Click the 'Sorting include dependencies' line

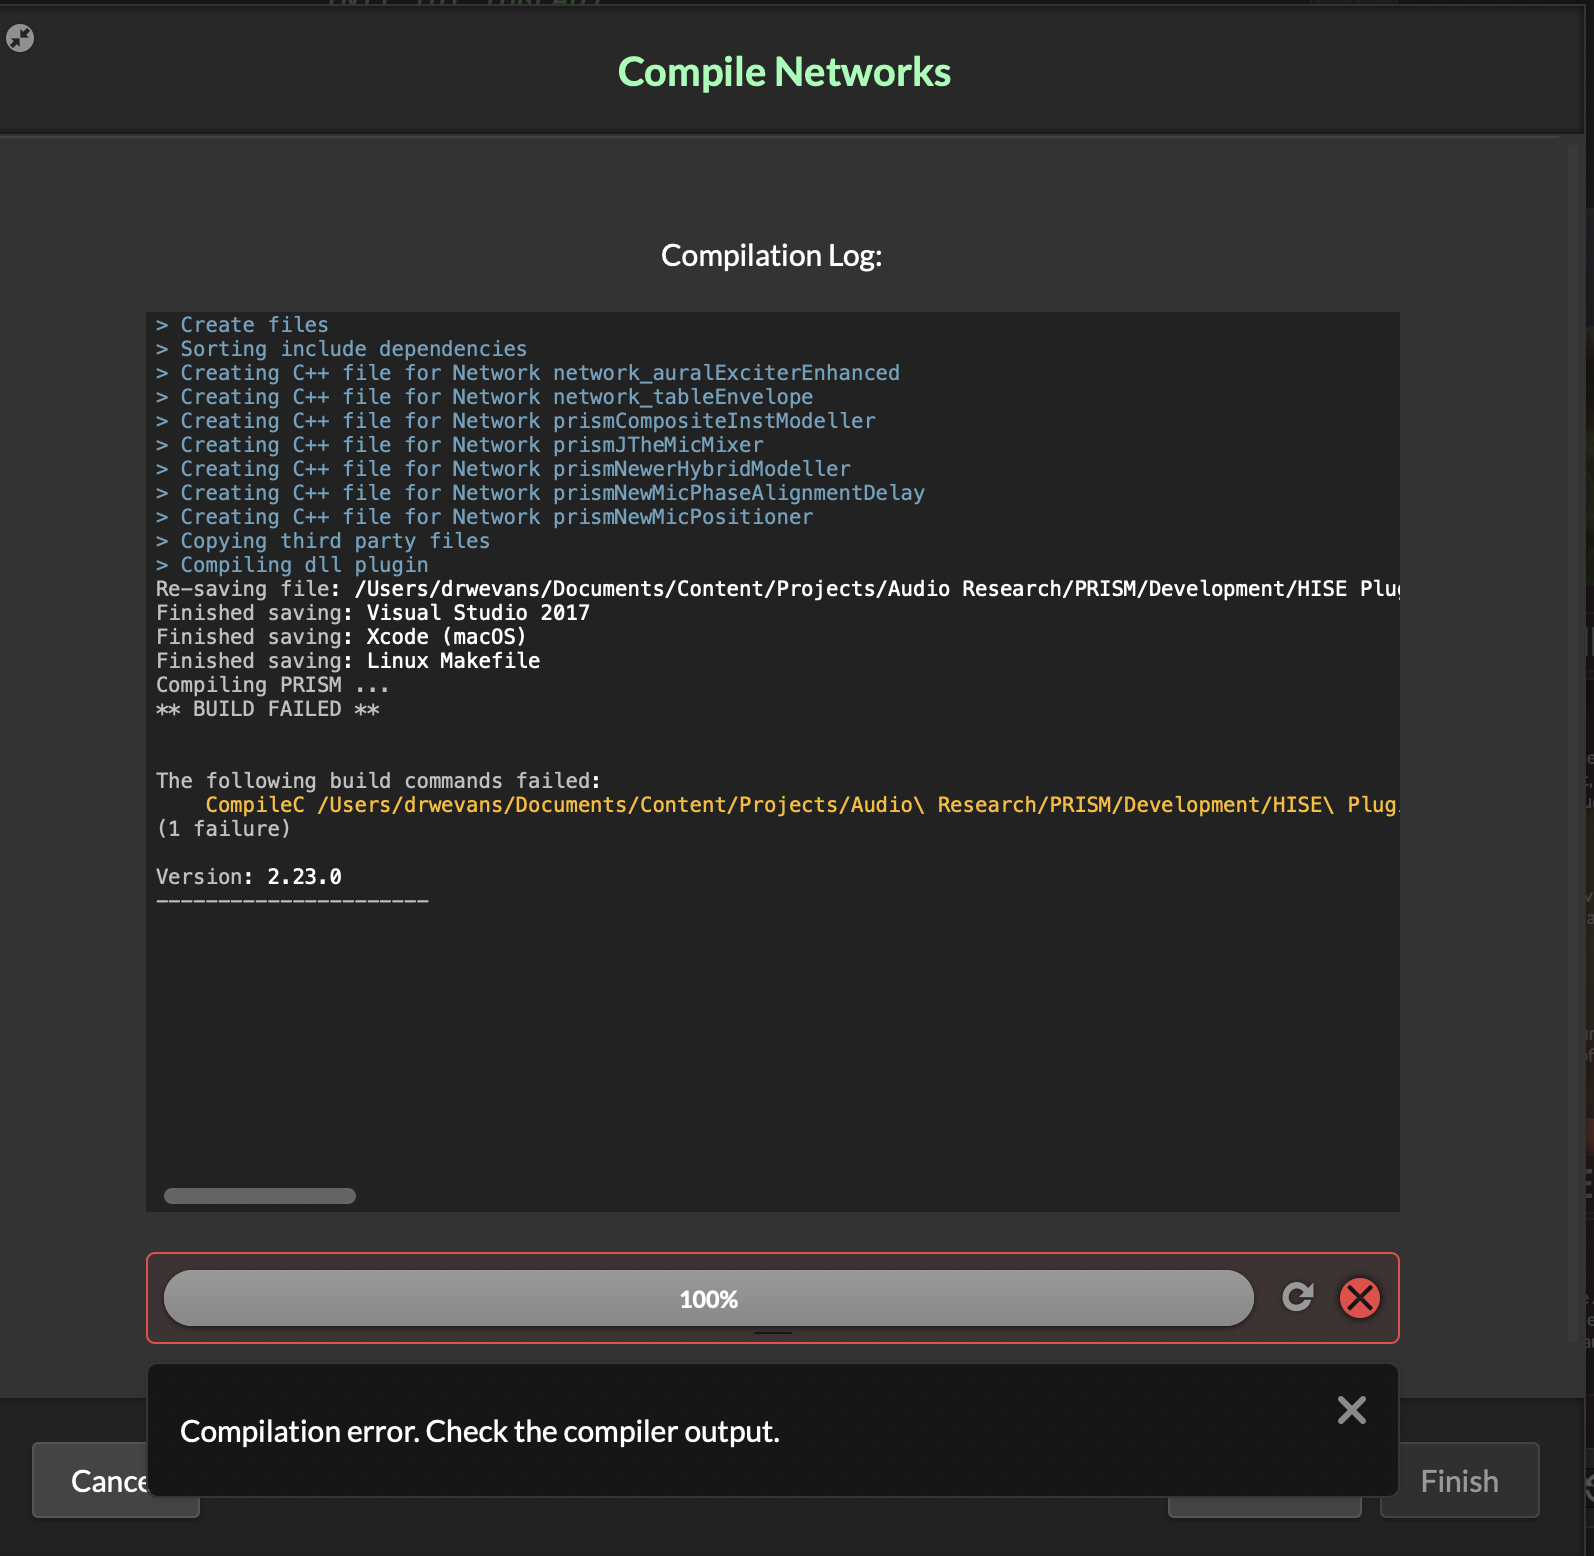tap(342, 349)
